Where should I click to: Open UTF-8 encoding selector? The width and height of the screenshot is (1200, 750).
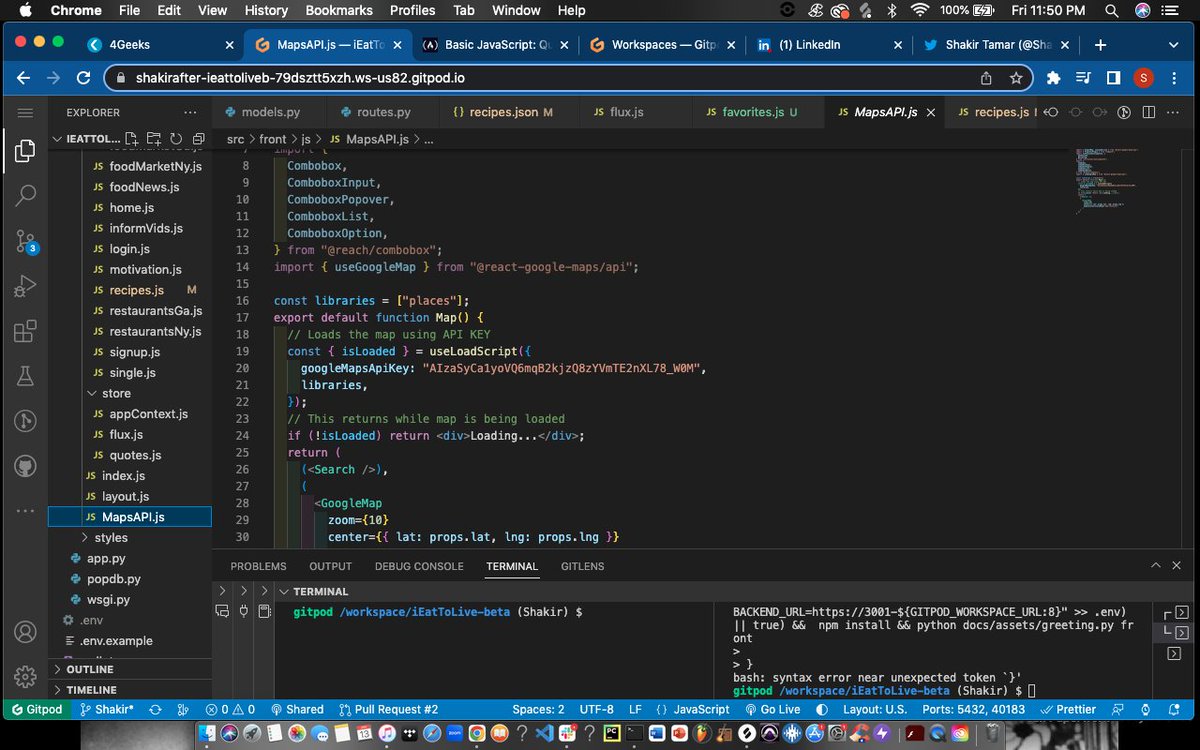click(596, 709)
